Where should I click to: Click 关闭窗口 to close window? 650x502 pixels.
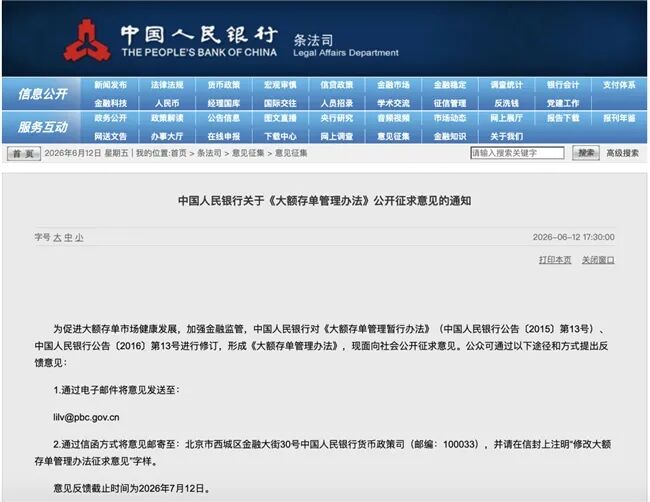click(598, 260)
